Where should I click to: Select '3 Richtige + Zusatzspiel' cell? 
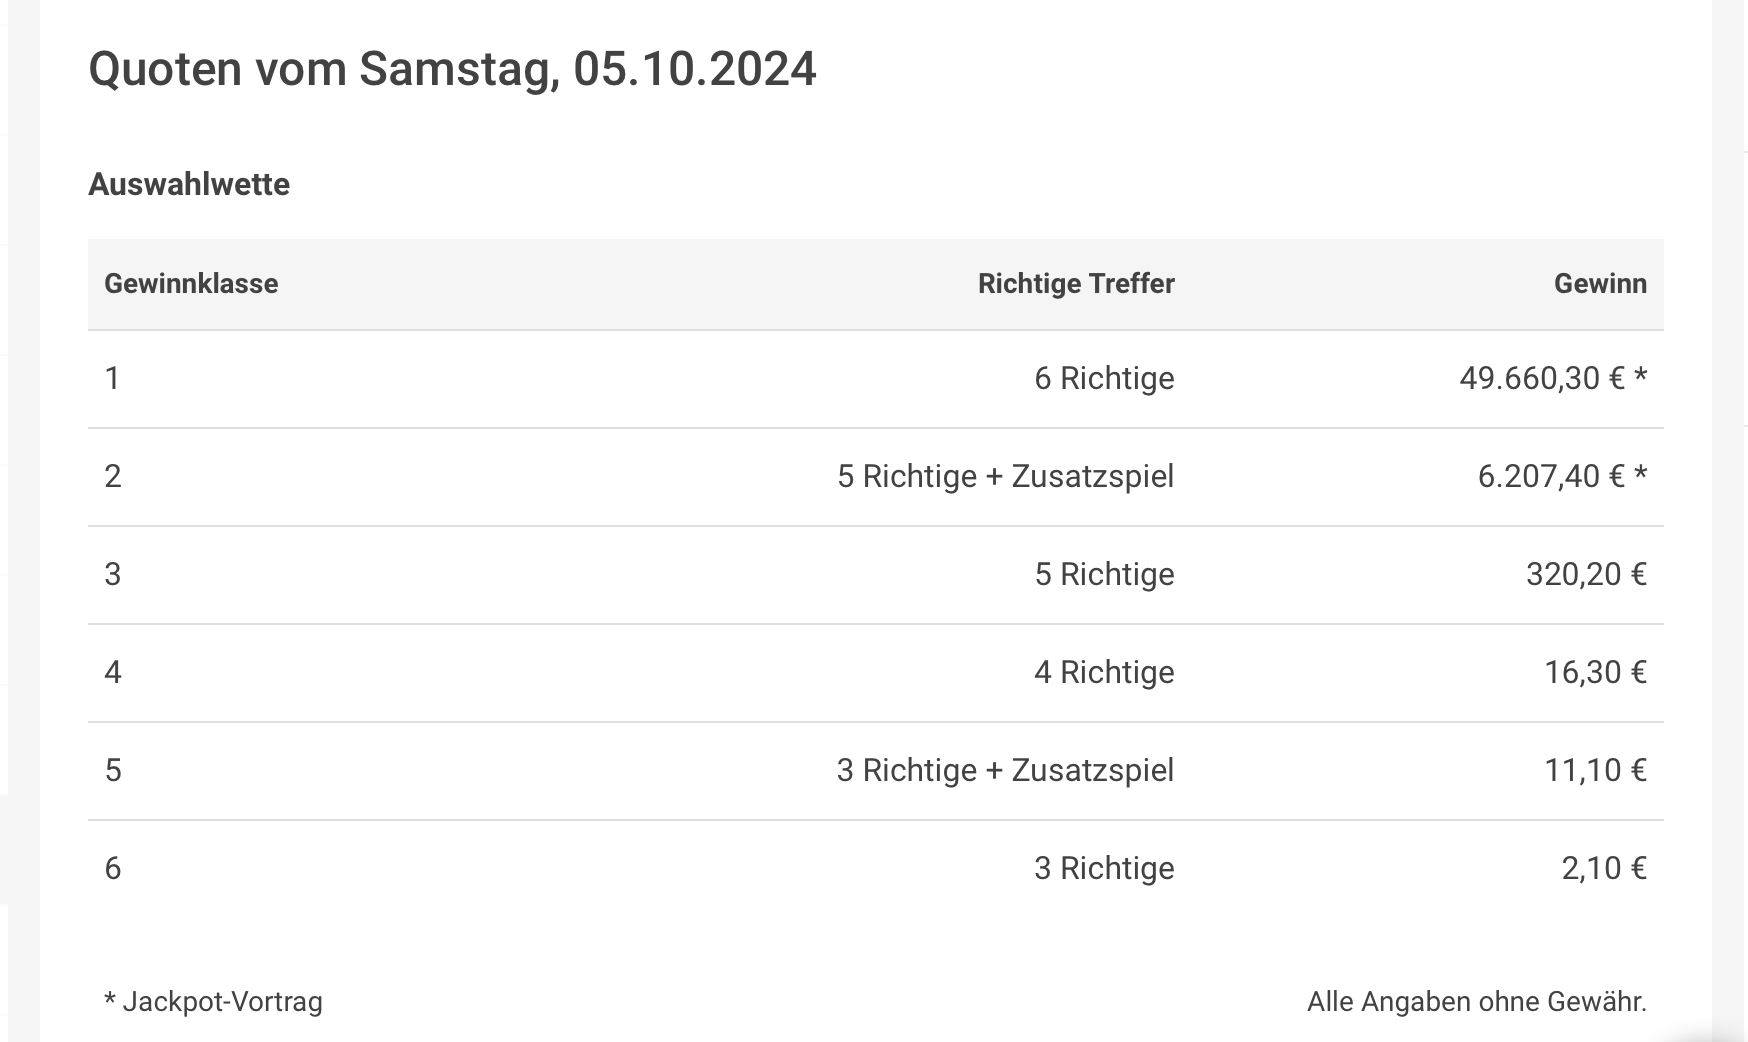point(1005,771)
